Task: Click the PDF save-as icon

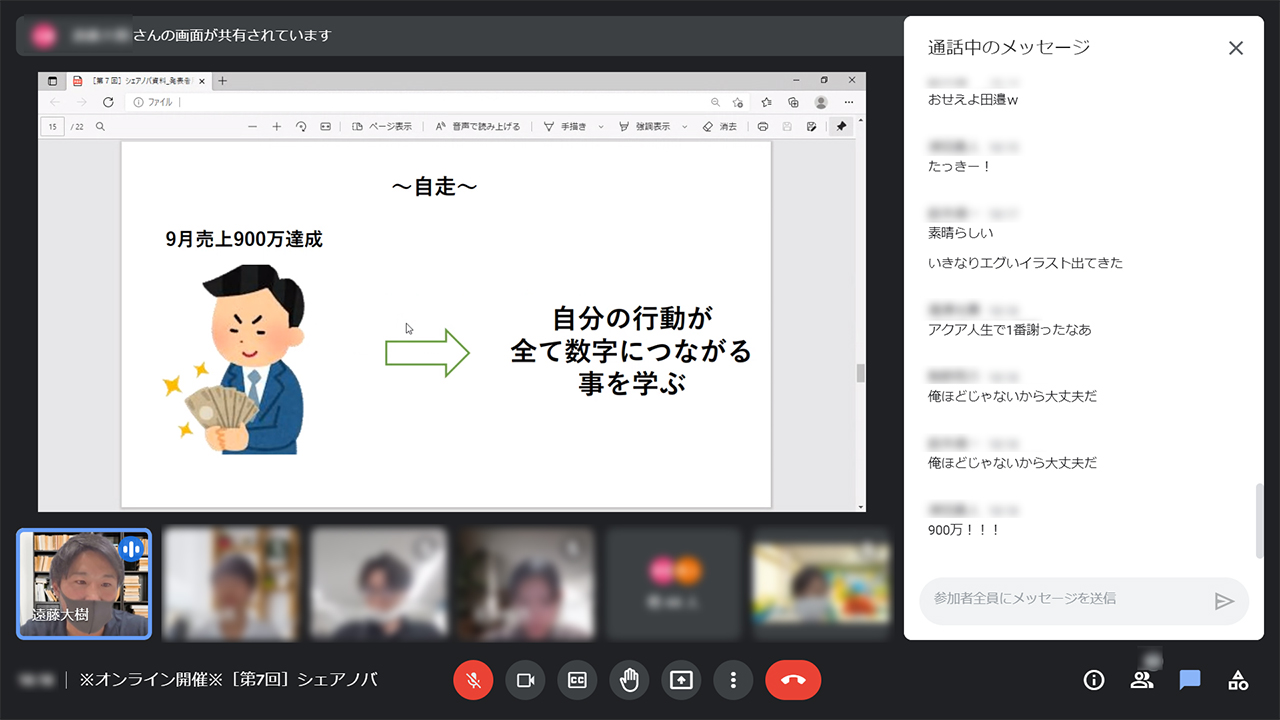Action: pos(811,127)
